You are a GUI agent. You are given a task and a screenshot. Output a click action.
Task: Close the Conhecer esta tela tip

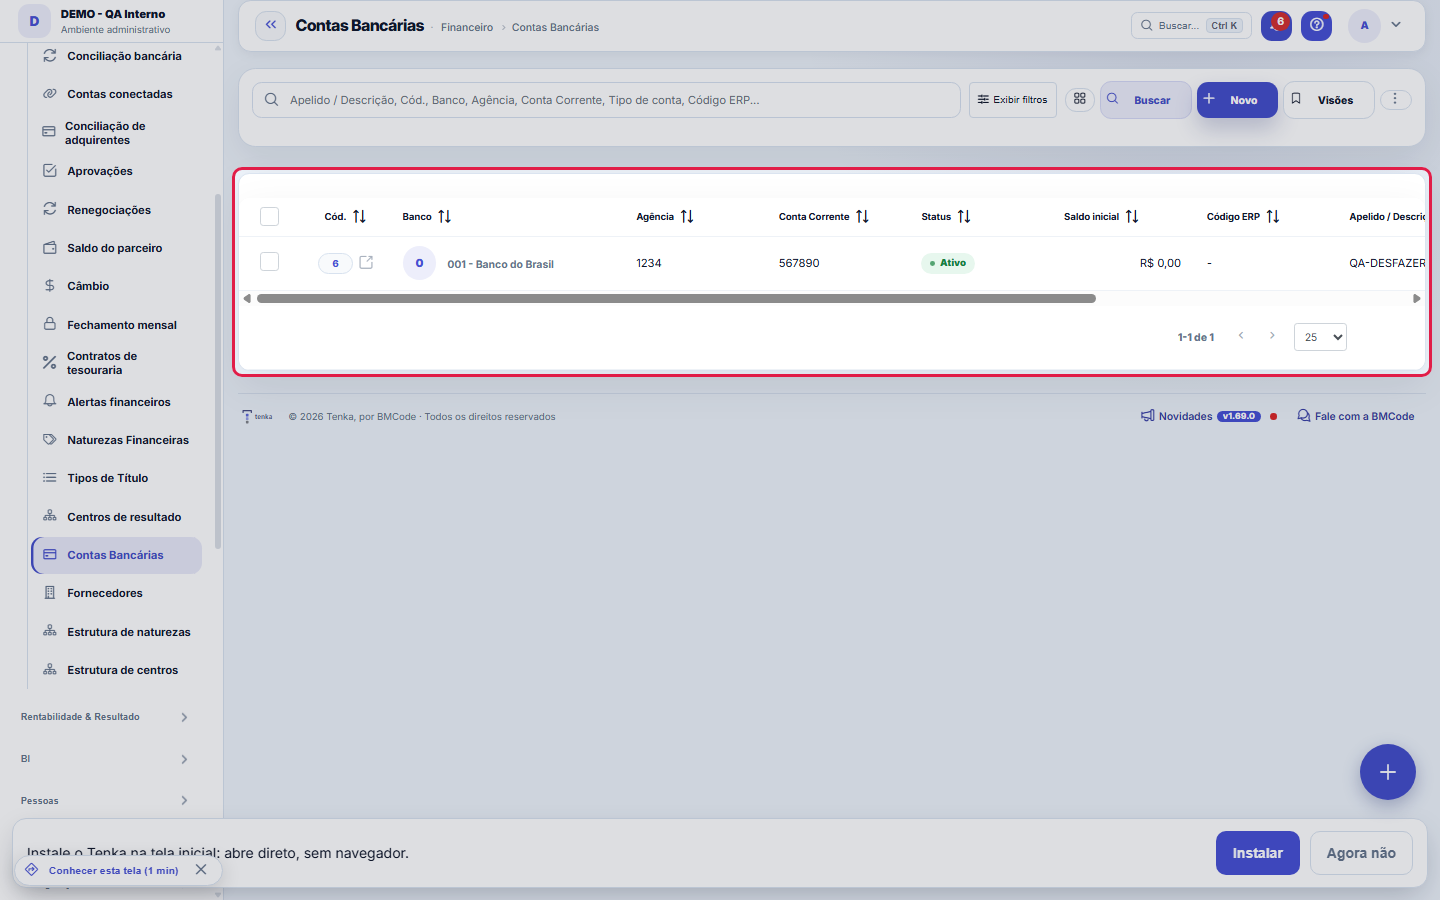(x=201, y=870)
